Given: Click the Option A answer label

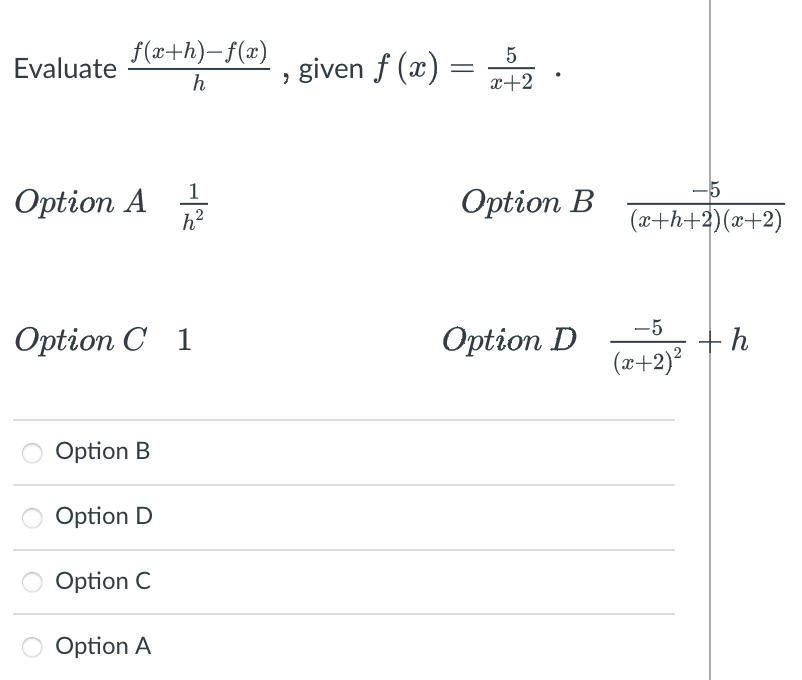Looking at the screenshot, I should [103, 647].
